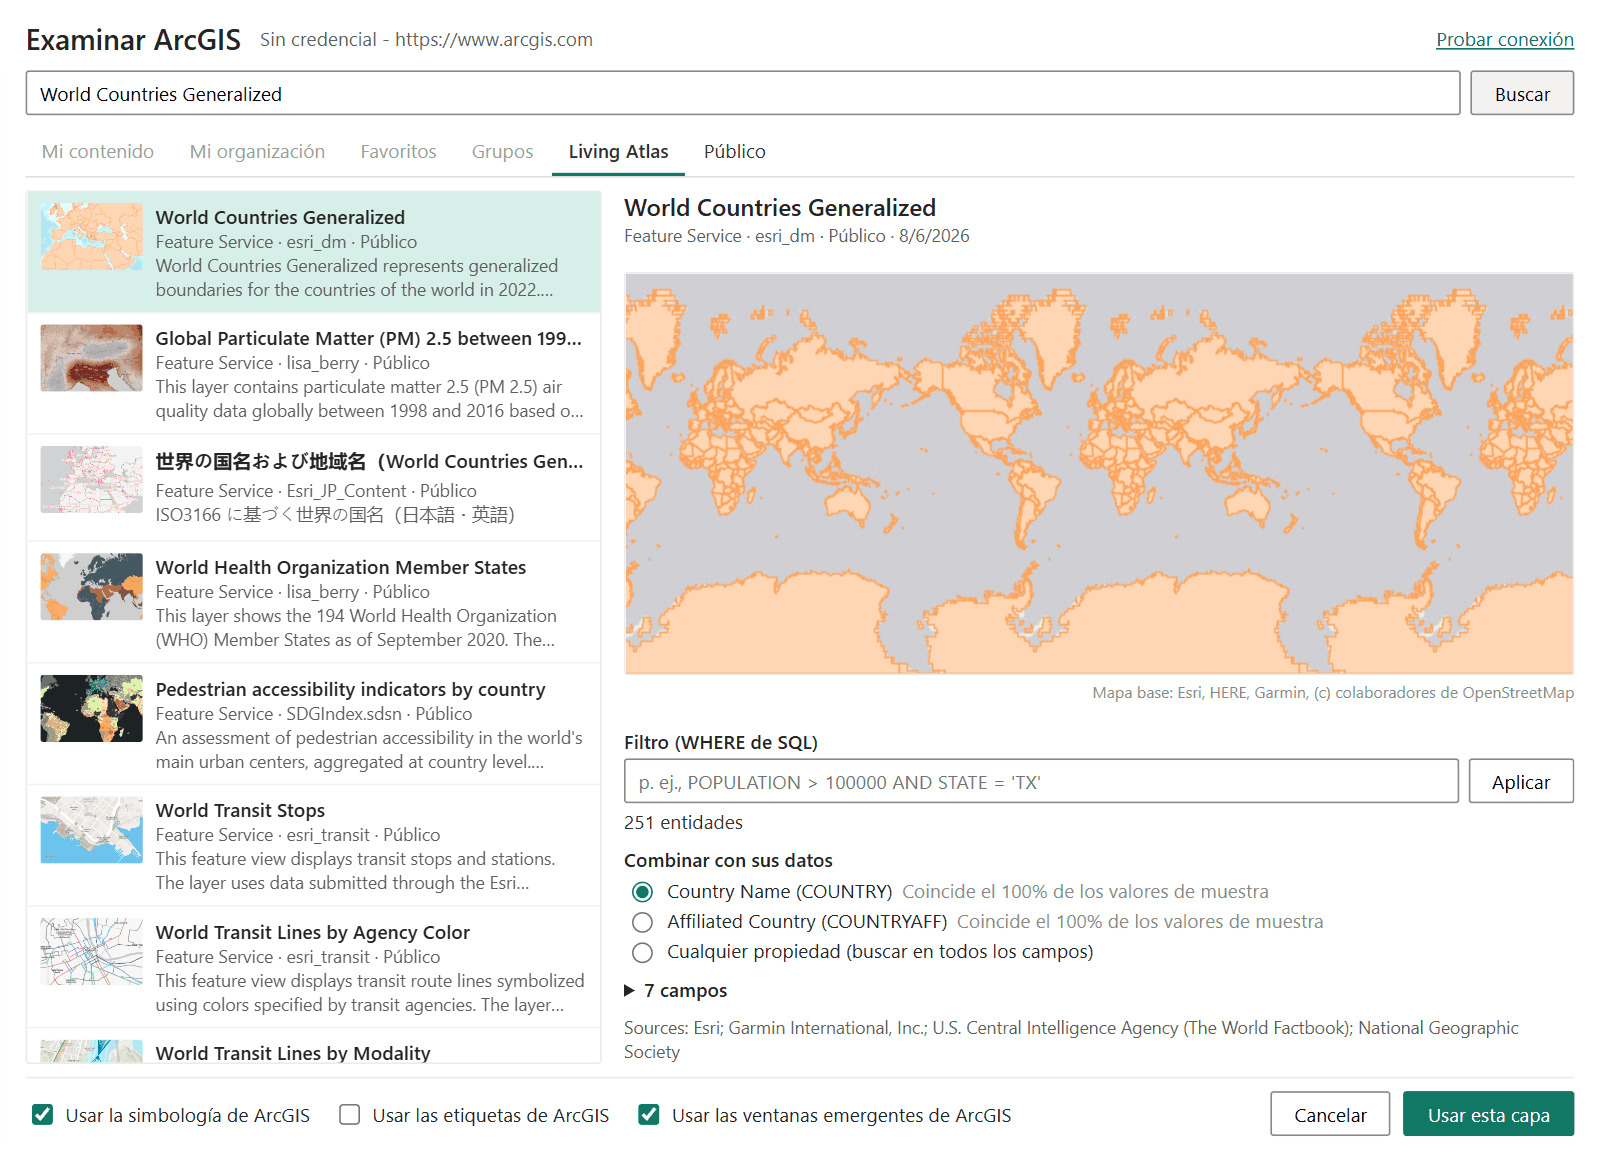Switch to Mi contenido tab
Screen dimensions: 1600x1152
coord(98,151)
